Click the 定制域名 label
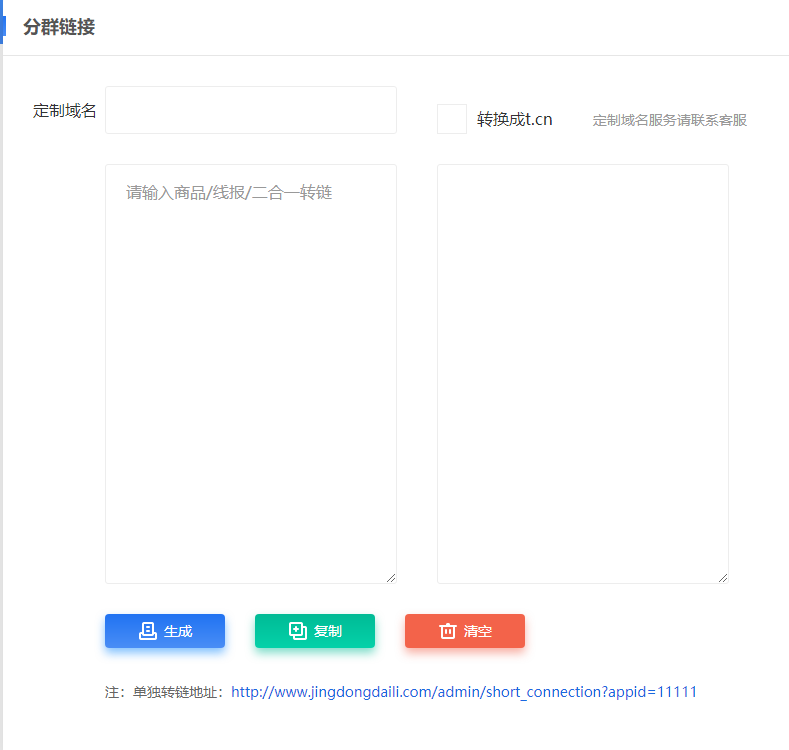Screen dimensions: 789x750 click(x=64, y=110)
